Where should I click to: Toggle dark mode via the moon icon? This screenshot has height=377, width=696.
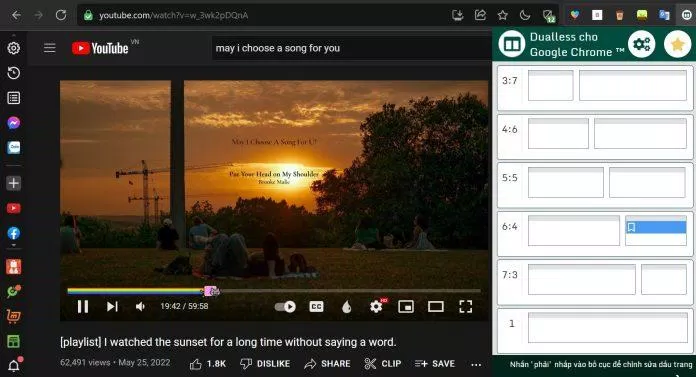[525, 15]
